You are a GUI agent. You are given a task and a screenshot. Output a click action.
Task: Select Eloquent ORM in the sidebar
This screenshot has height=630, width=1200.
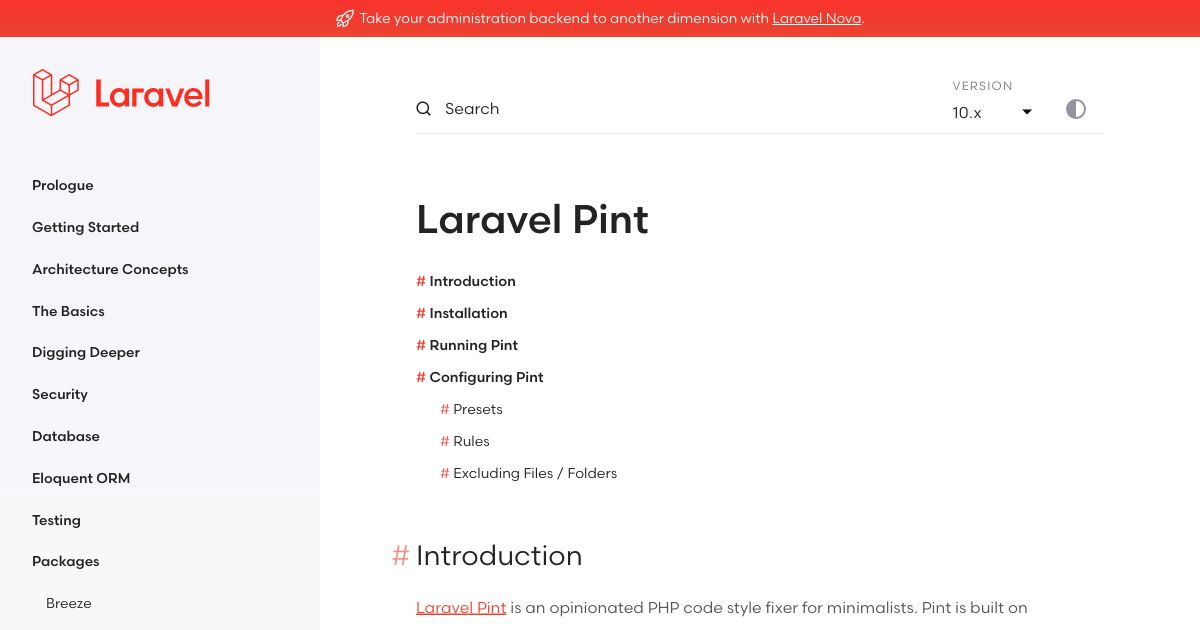click(x=81, y=478)
